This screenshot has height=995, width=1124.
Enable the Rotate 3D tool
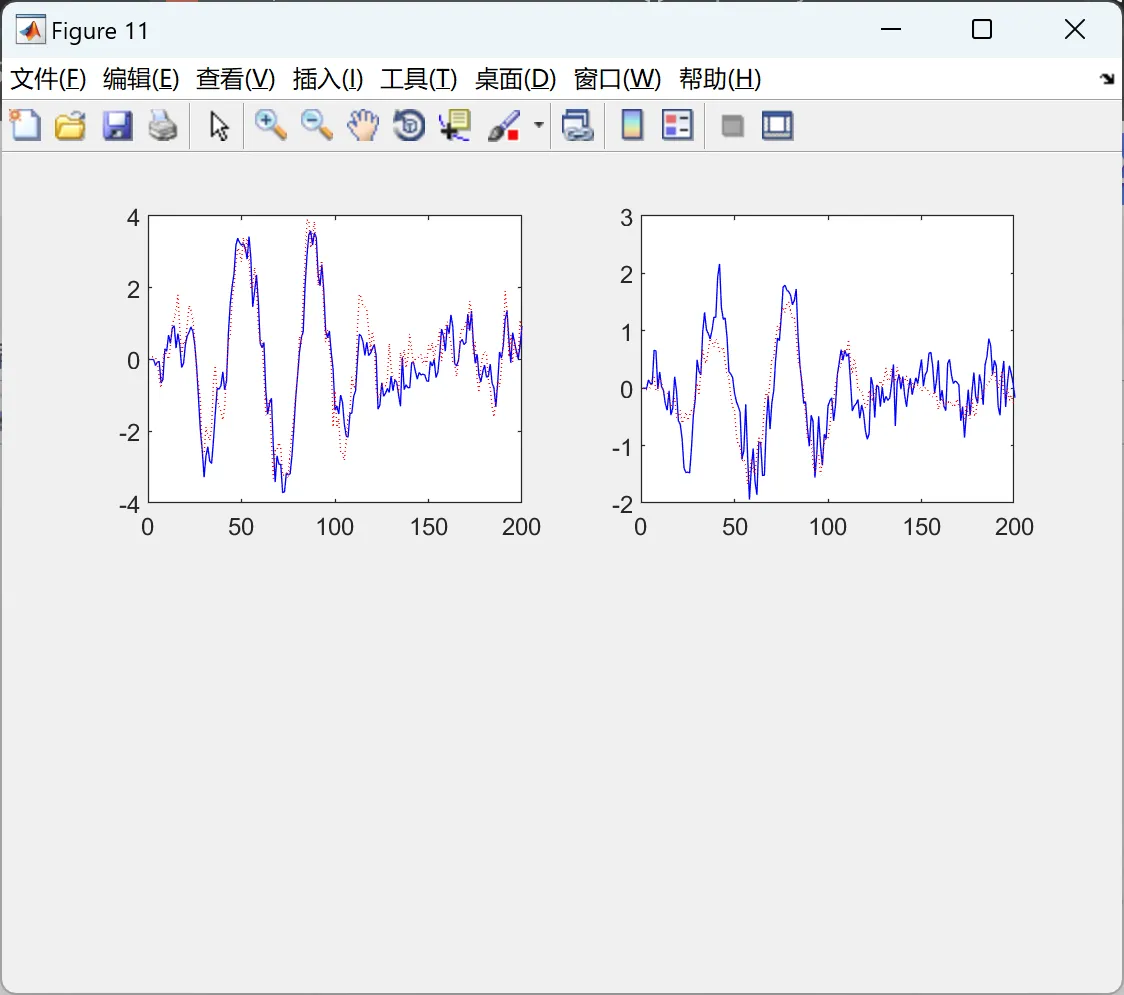click(x=409, y=125)
